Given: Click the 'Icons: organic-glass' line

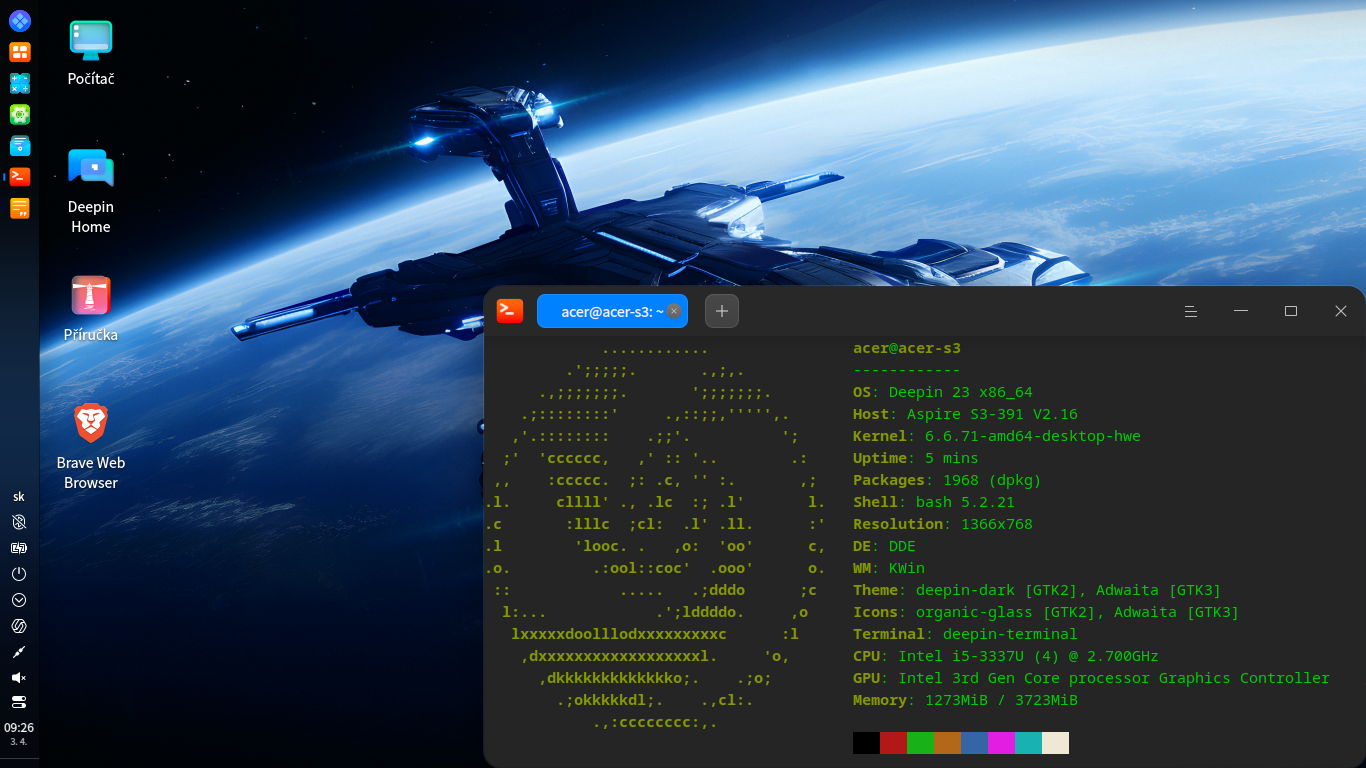Looking at the screenshot, I should click(1046, 612).
